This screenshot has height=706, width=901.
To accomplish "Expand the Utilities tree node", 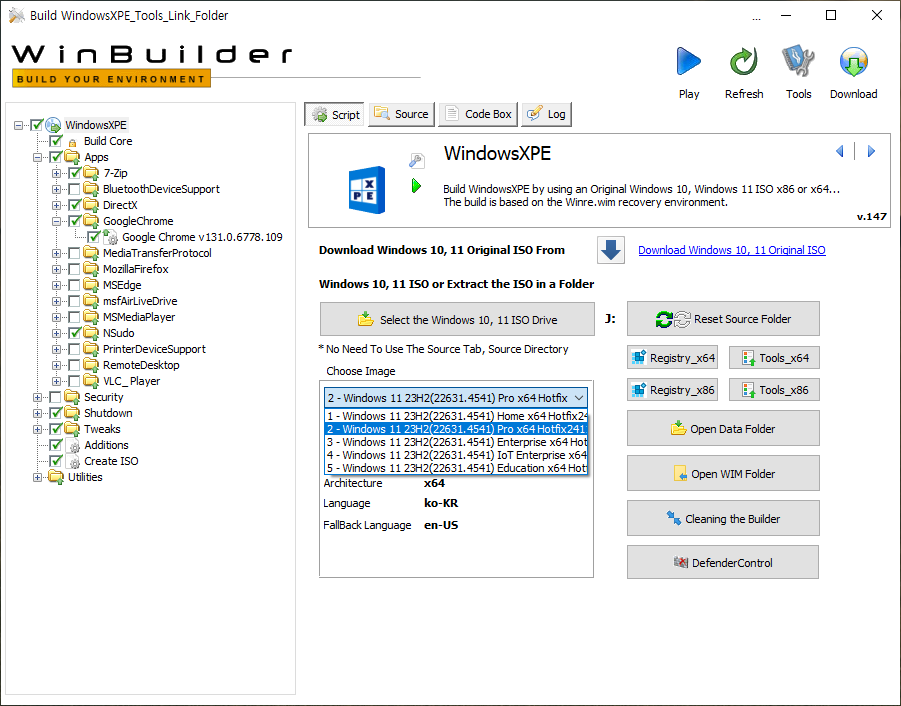I will coord(37,477).
